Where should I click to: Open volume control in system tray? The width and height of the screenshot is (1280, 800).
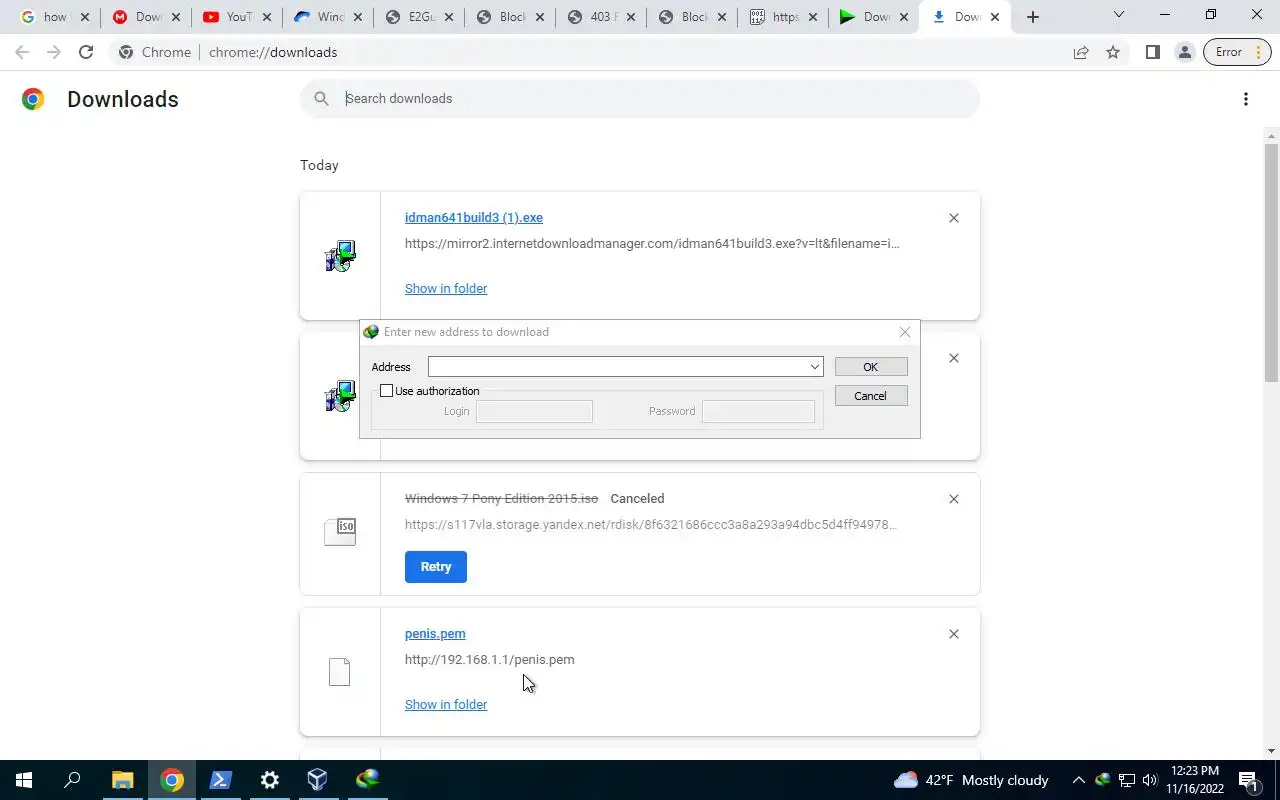[x=1149, y=780]
